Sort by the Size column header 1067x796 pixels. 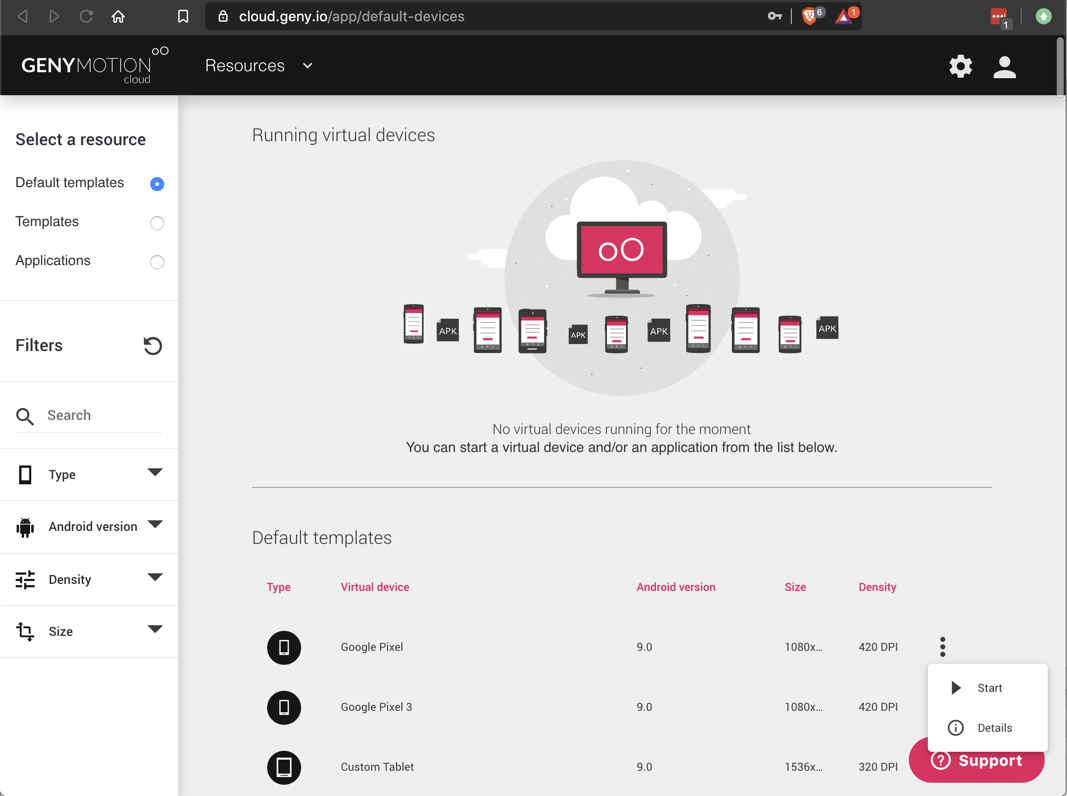point(795,587)
